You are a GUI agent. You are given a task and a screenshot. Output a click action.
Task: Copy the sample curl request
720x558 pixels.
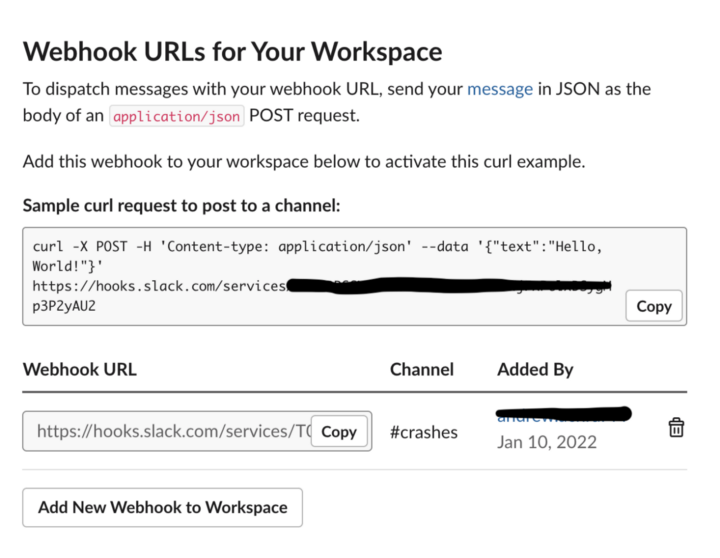point(654,306)
